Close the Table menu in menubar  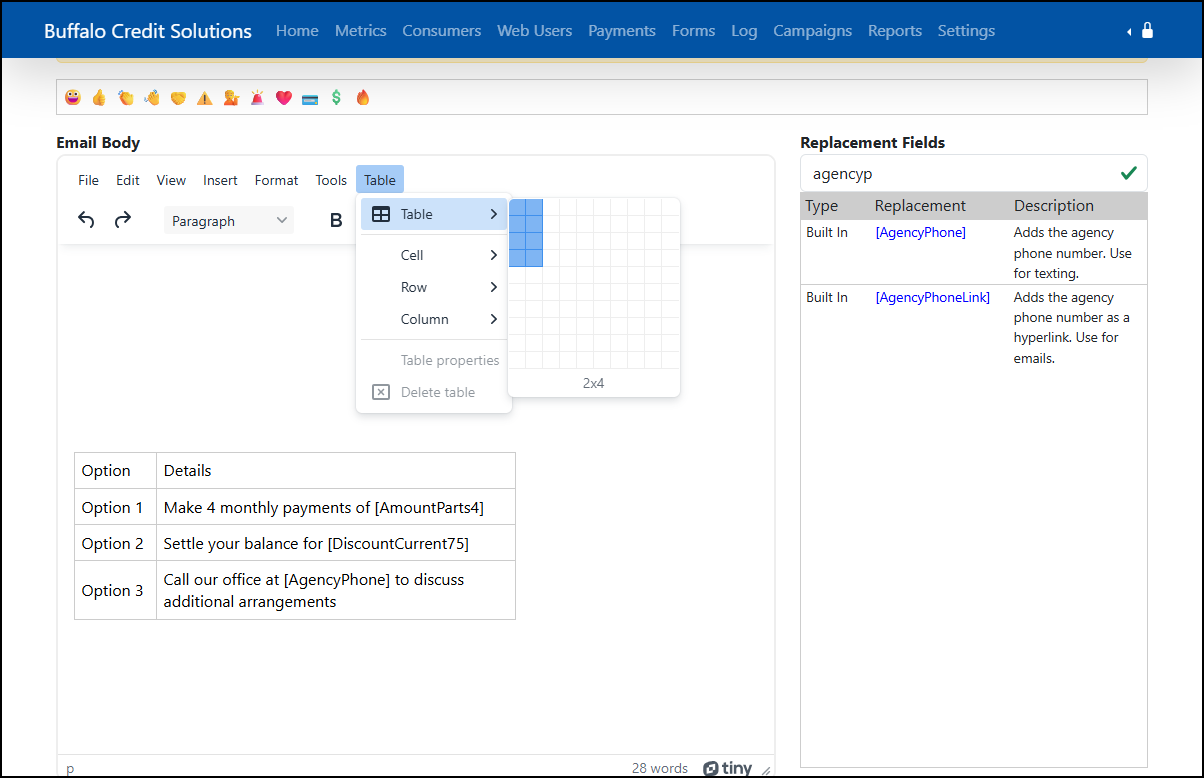tap(380, 180)
